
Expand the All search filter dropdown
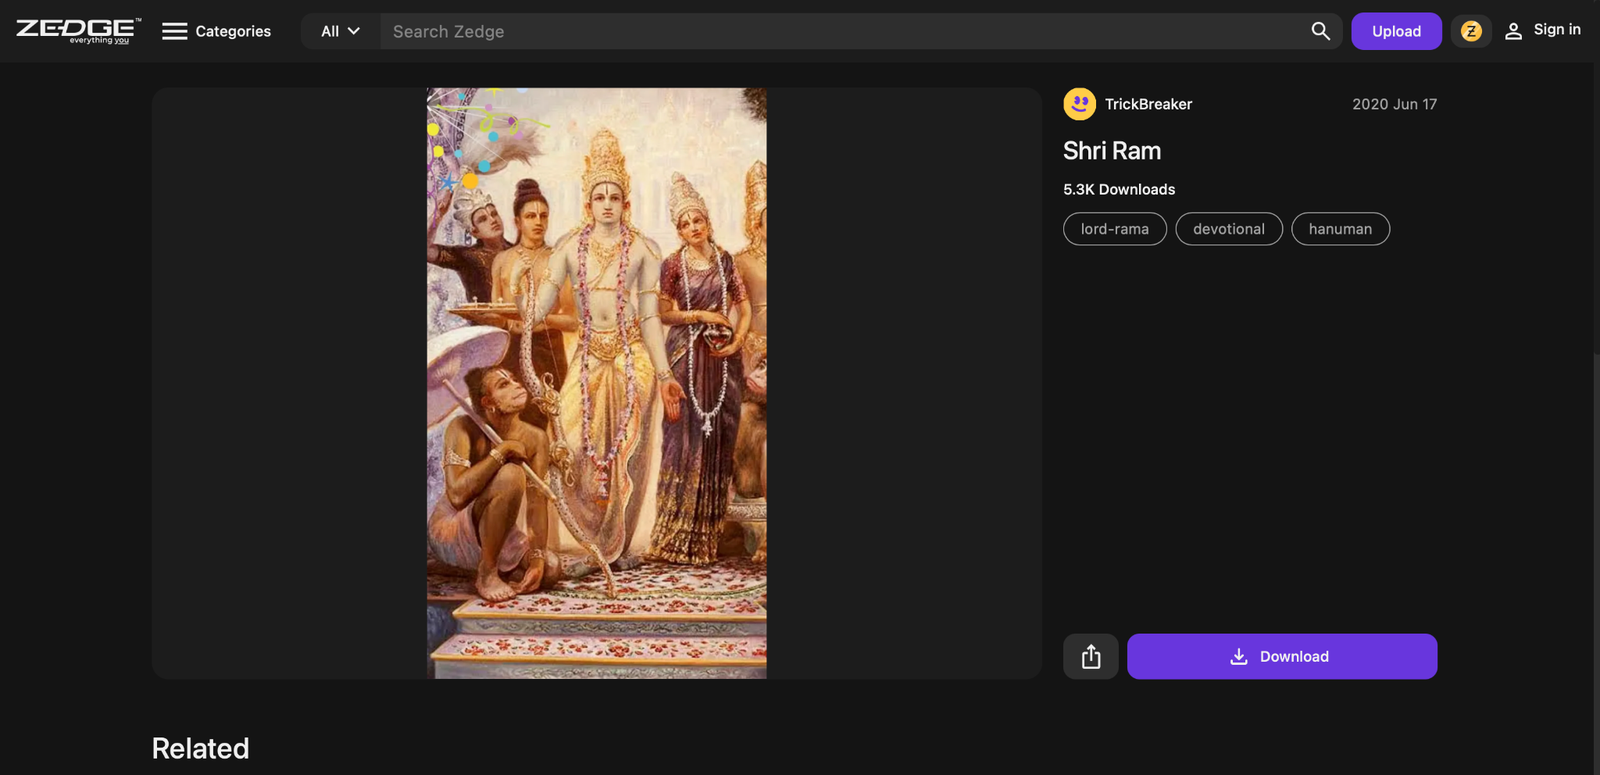pyautogui.click(x=340, y=31)
